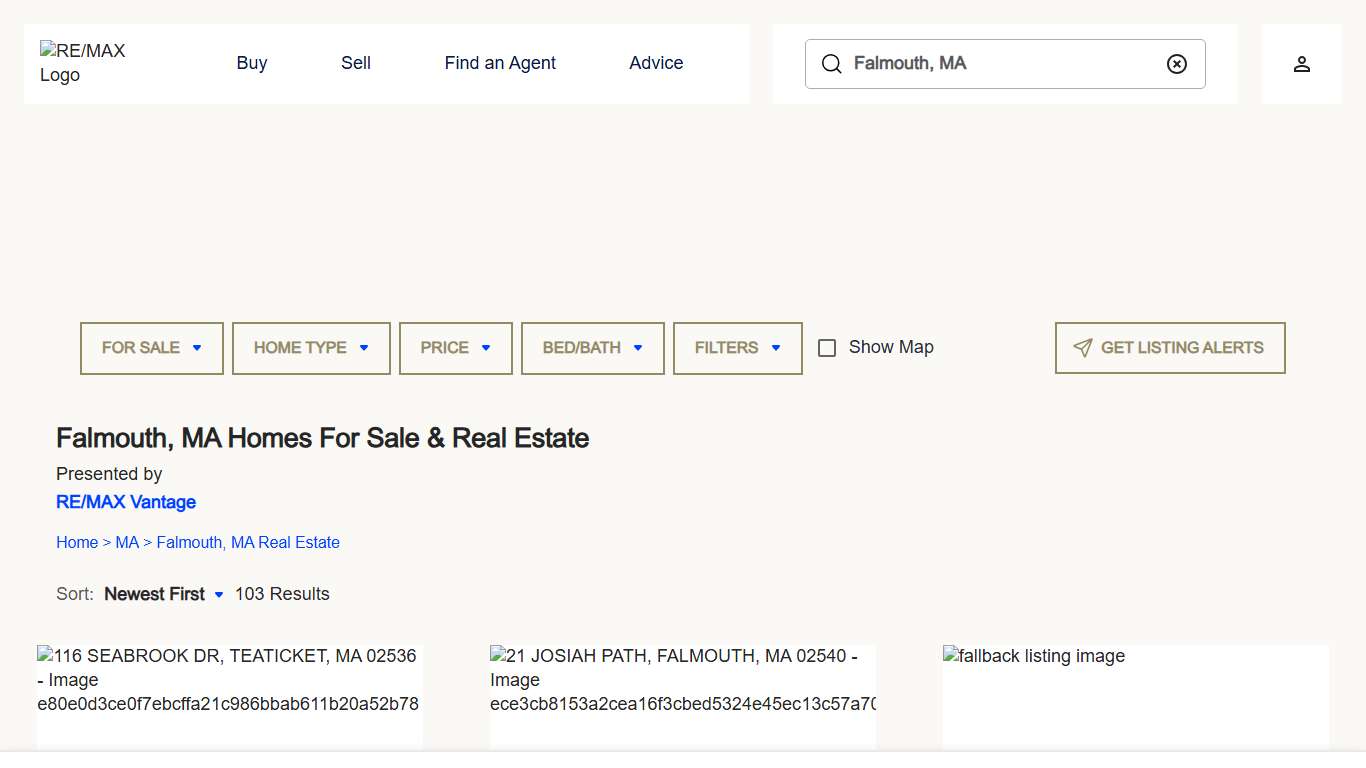Click the Home breadcrumb link
1366x768 pixels.
tap(77, 542)
